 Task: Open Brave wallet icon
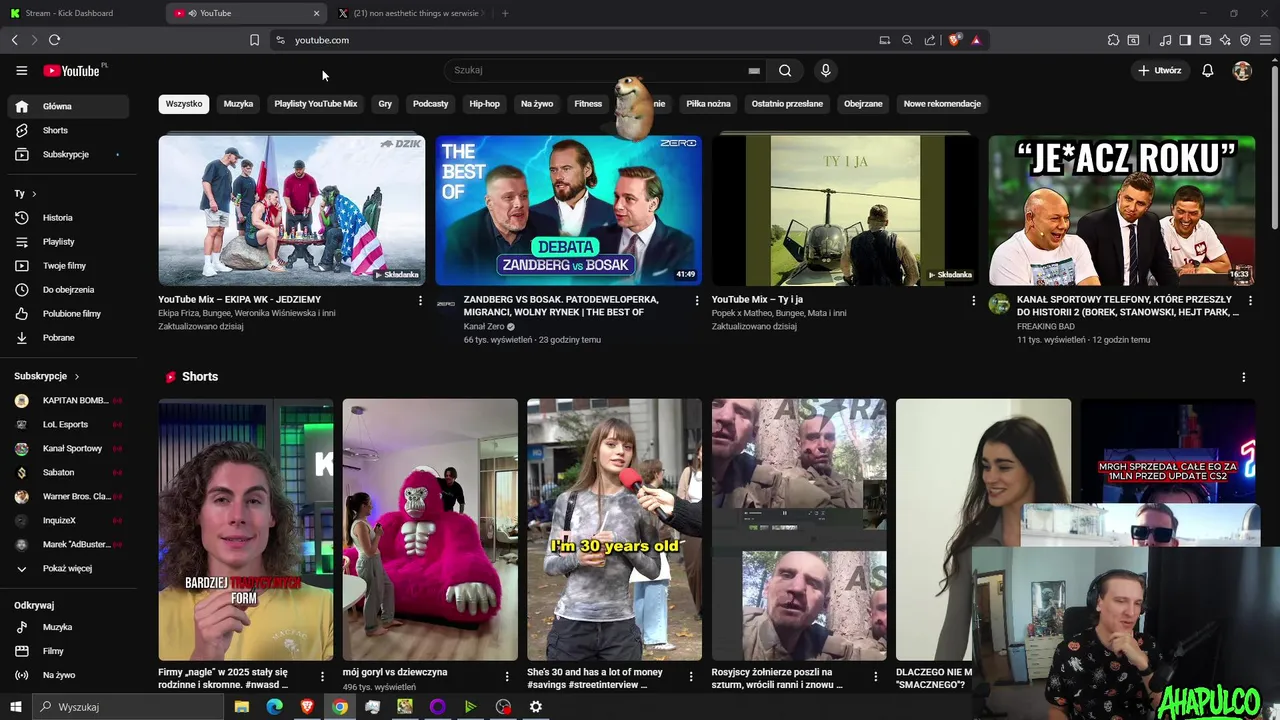coord(1205,40)
